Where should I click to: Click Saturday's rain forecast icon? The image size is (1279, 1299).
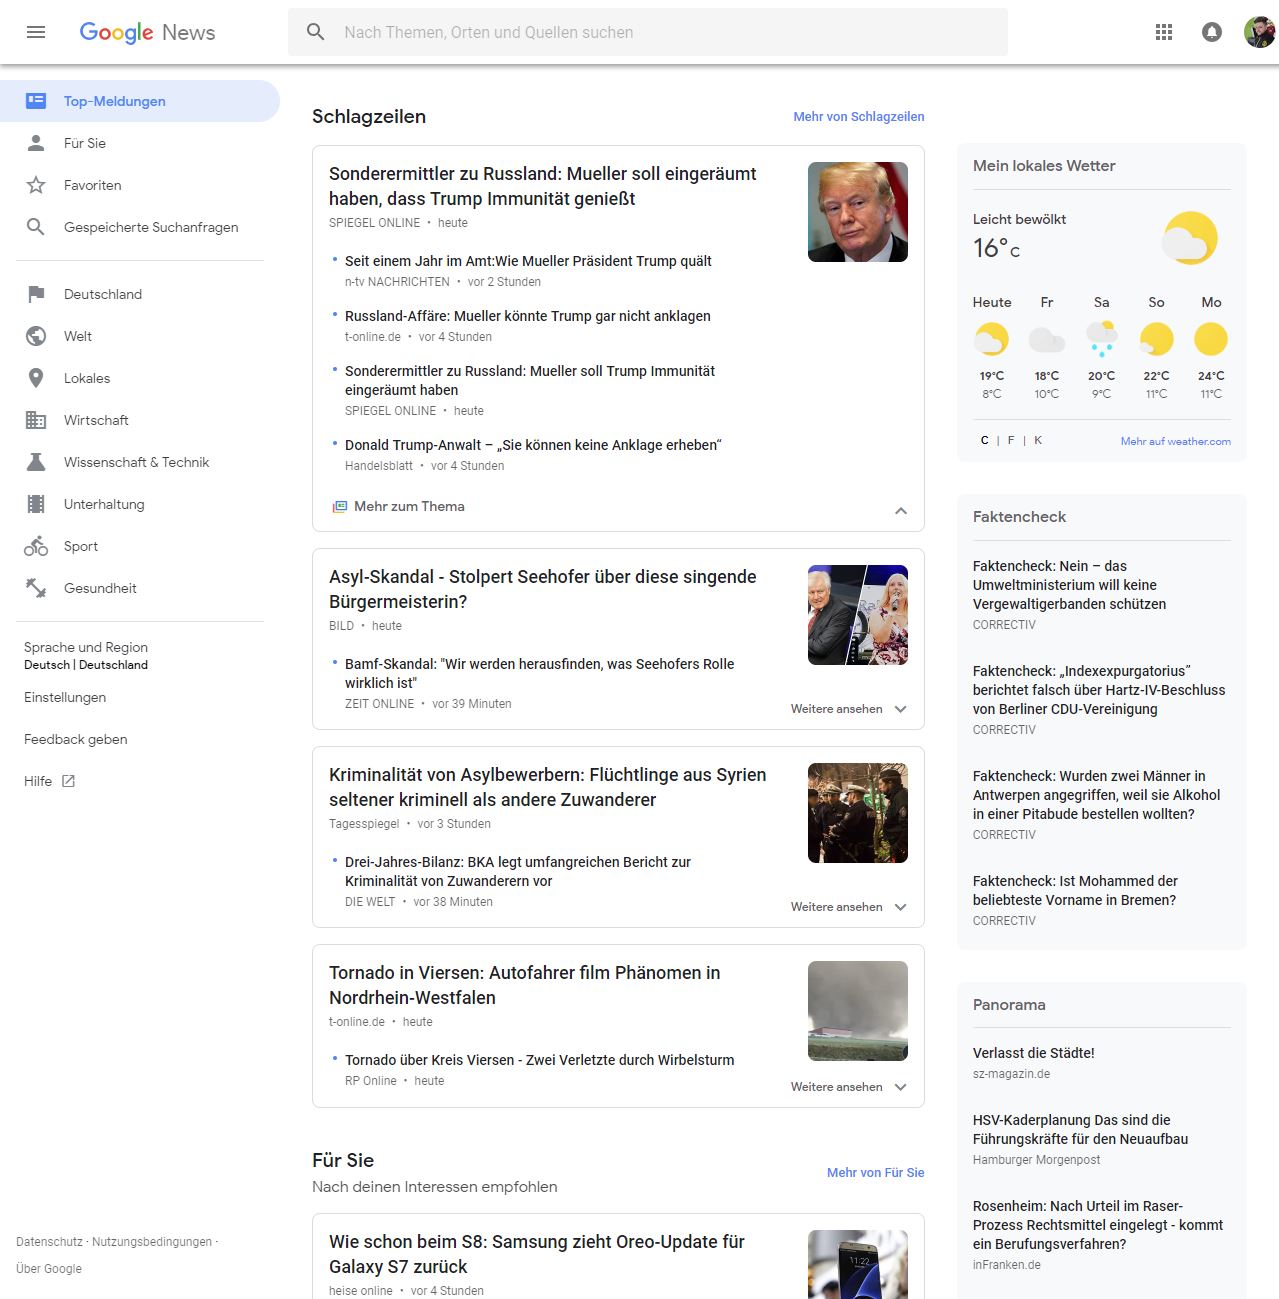pos(1102,339)
